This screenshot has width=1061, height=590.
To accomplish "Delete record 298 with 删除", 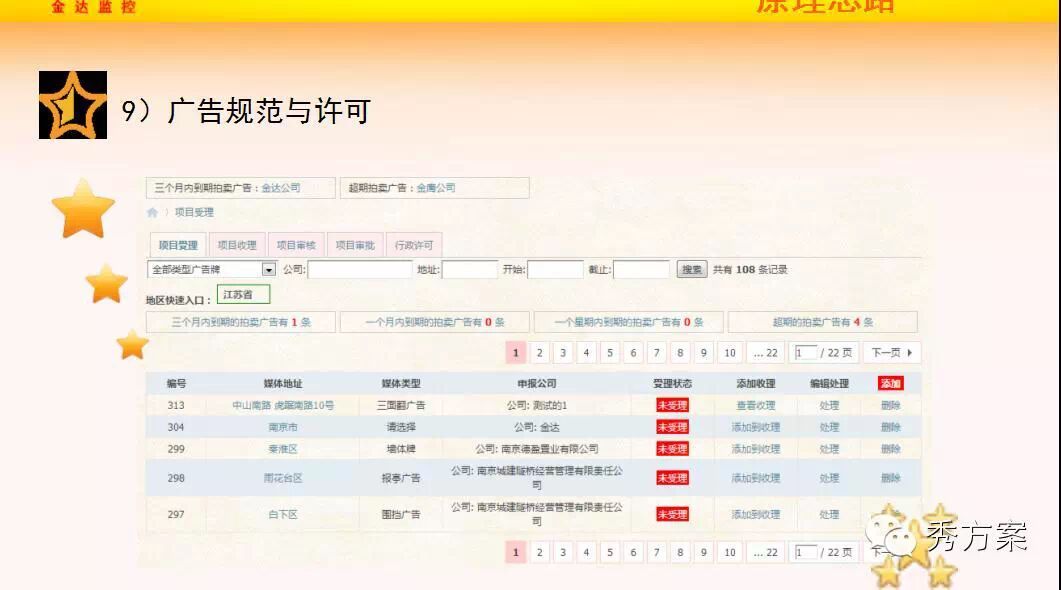I will 890,478.
